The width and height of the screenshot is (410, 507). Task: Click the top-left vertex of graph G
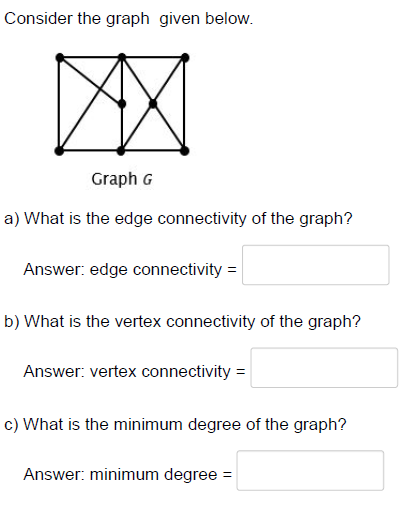point(60,58)
